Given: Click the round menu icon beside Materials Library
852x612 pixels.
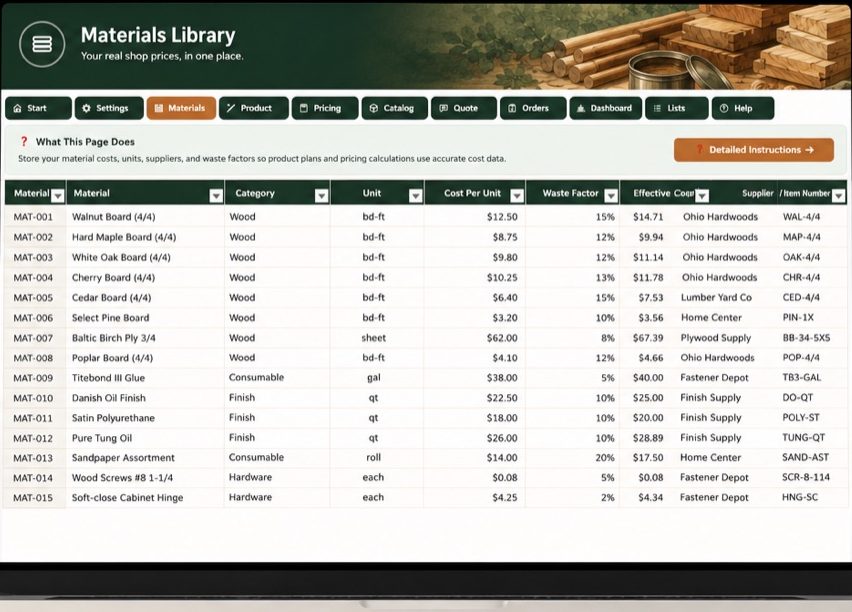Looking at the screenshot, I should pos(42,45).
